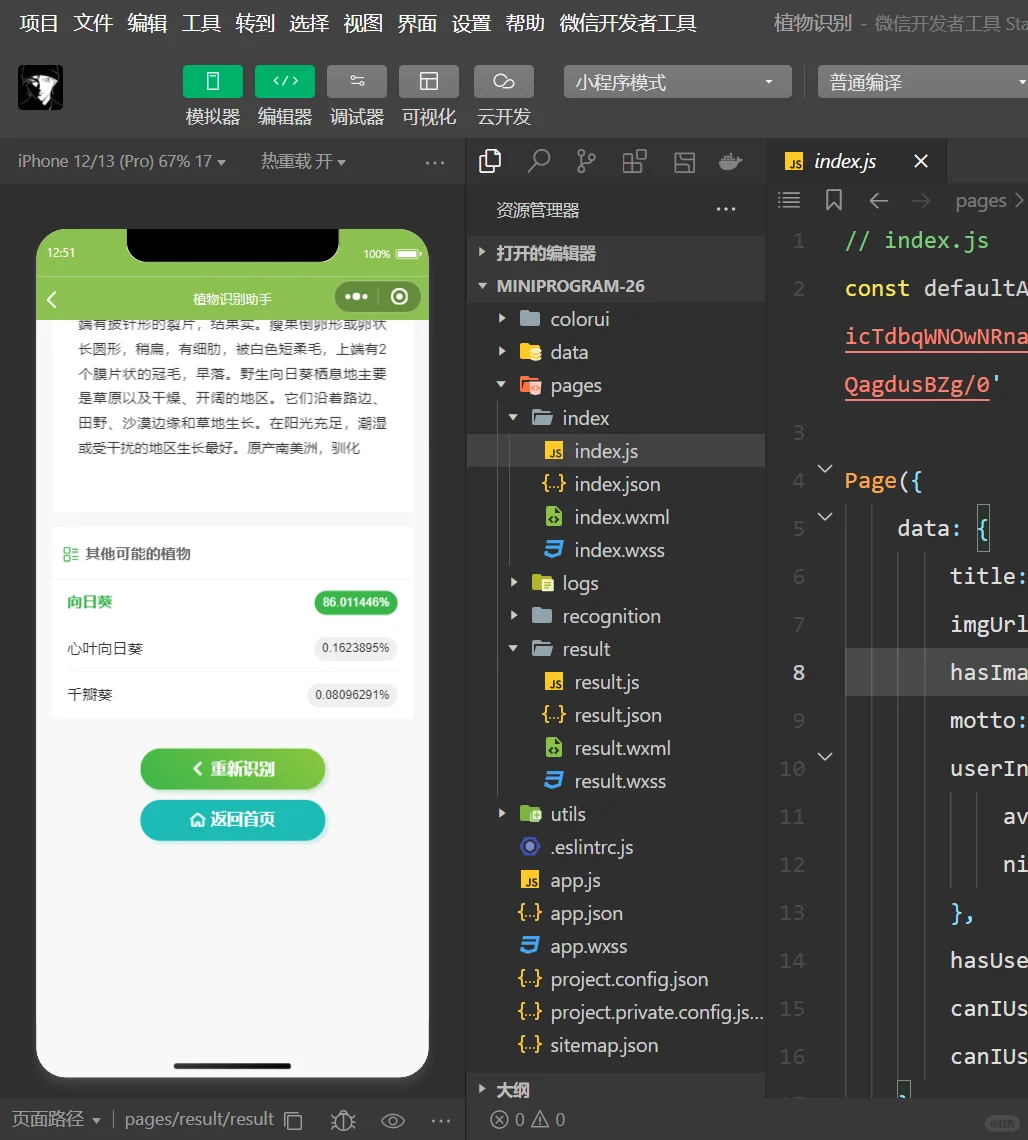Toggle the preview eye icon in status bar
The image size is (1028, 1140).
pos(393,1120)
